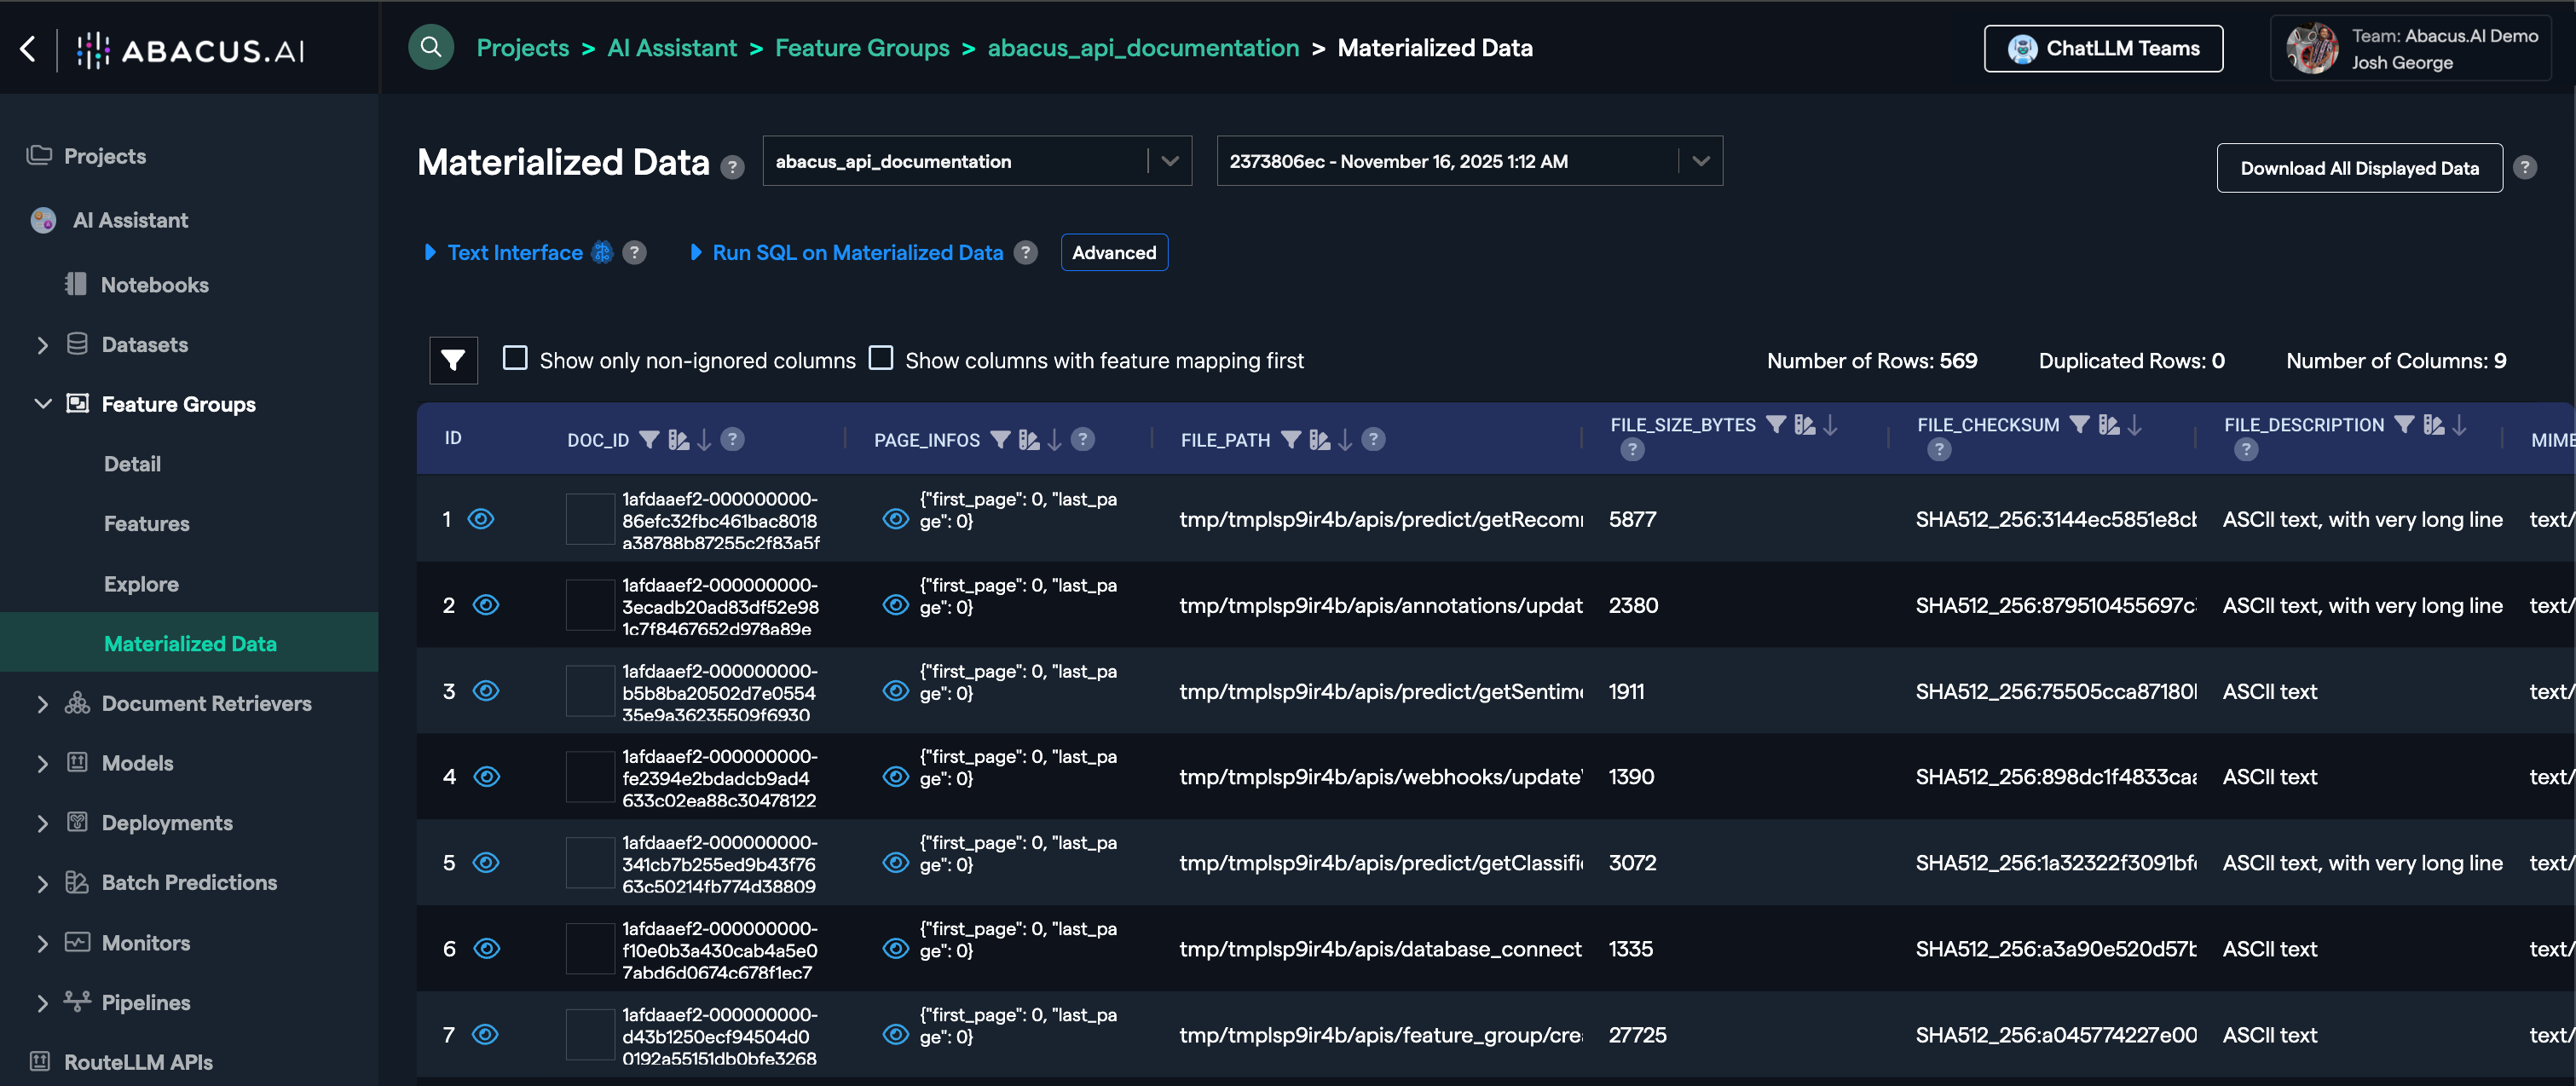Click the help icon beside Materialized Data title
The image size is (2576, 1086).
coord(732,166)
